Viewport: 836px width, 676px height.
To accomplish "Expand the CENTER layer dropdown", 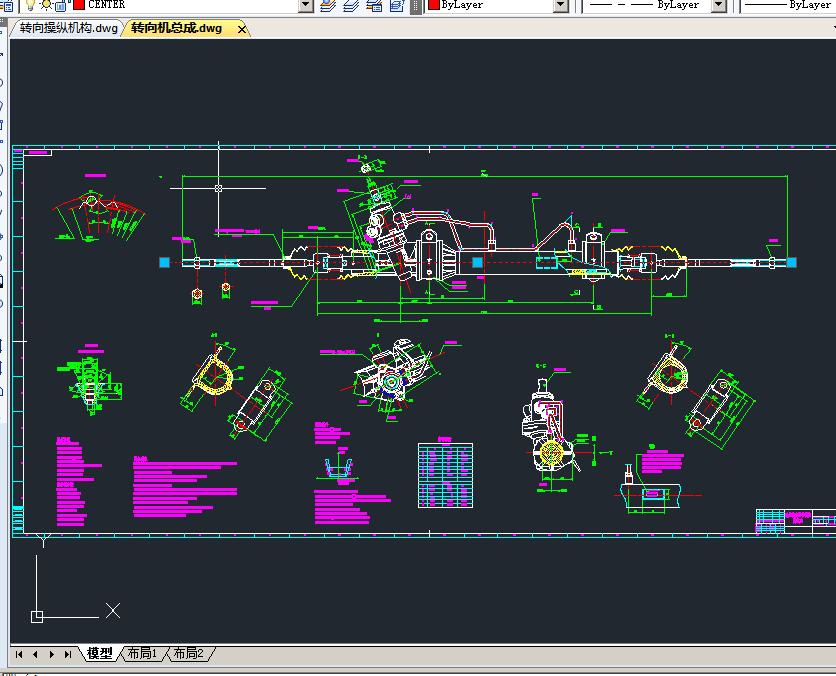I will (x=306, y=5).
